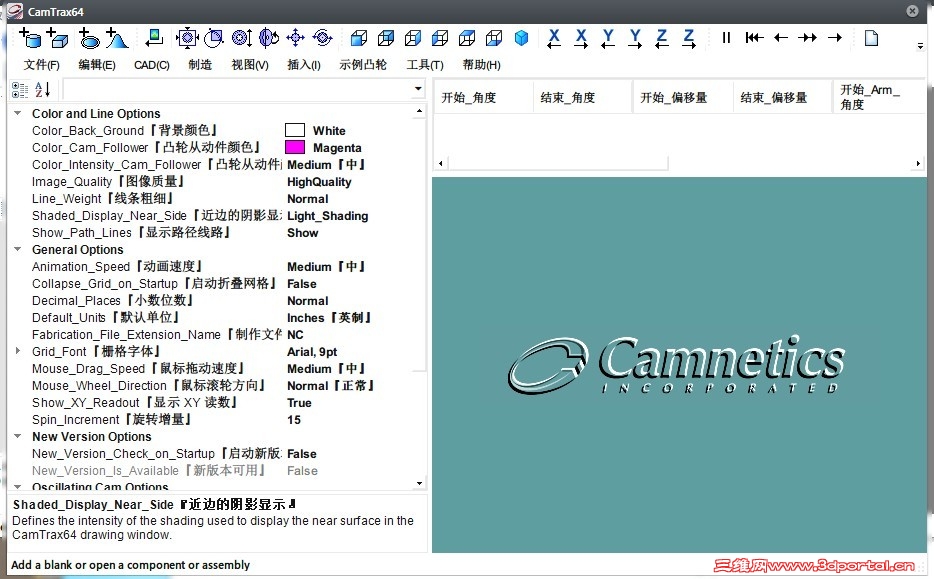
Task: Switch to back face cube view
Action: click(x=386, y=38)
